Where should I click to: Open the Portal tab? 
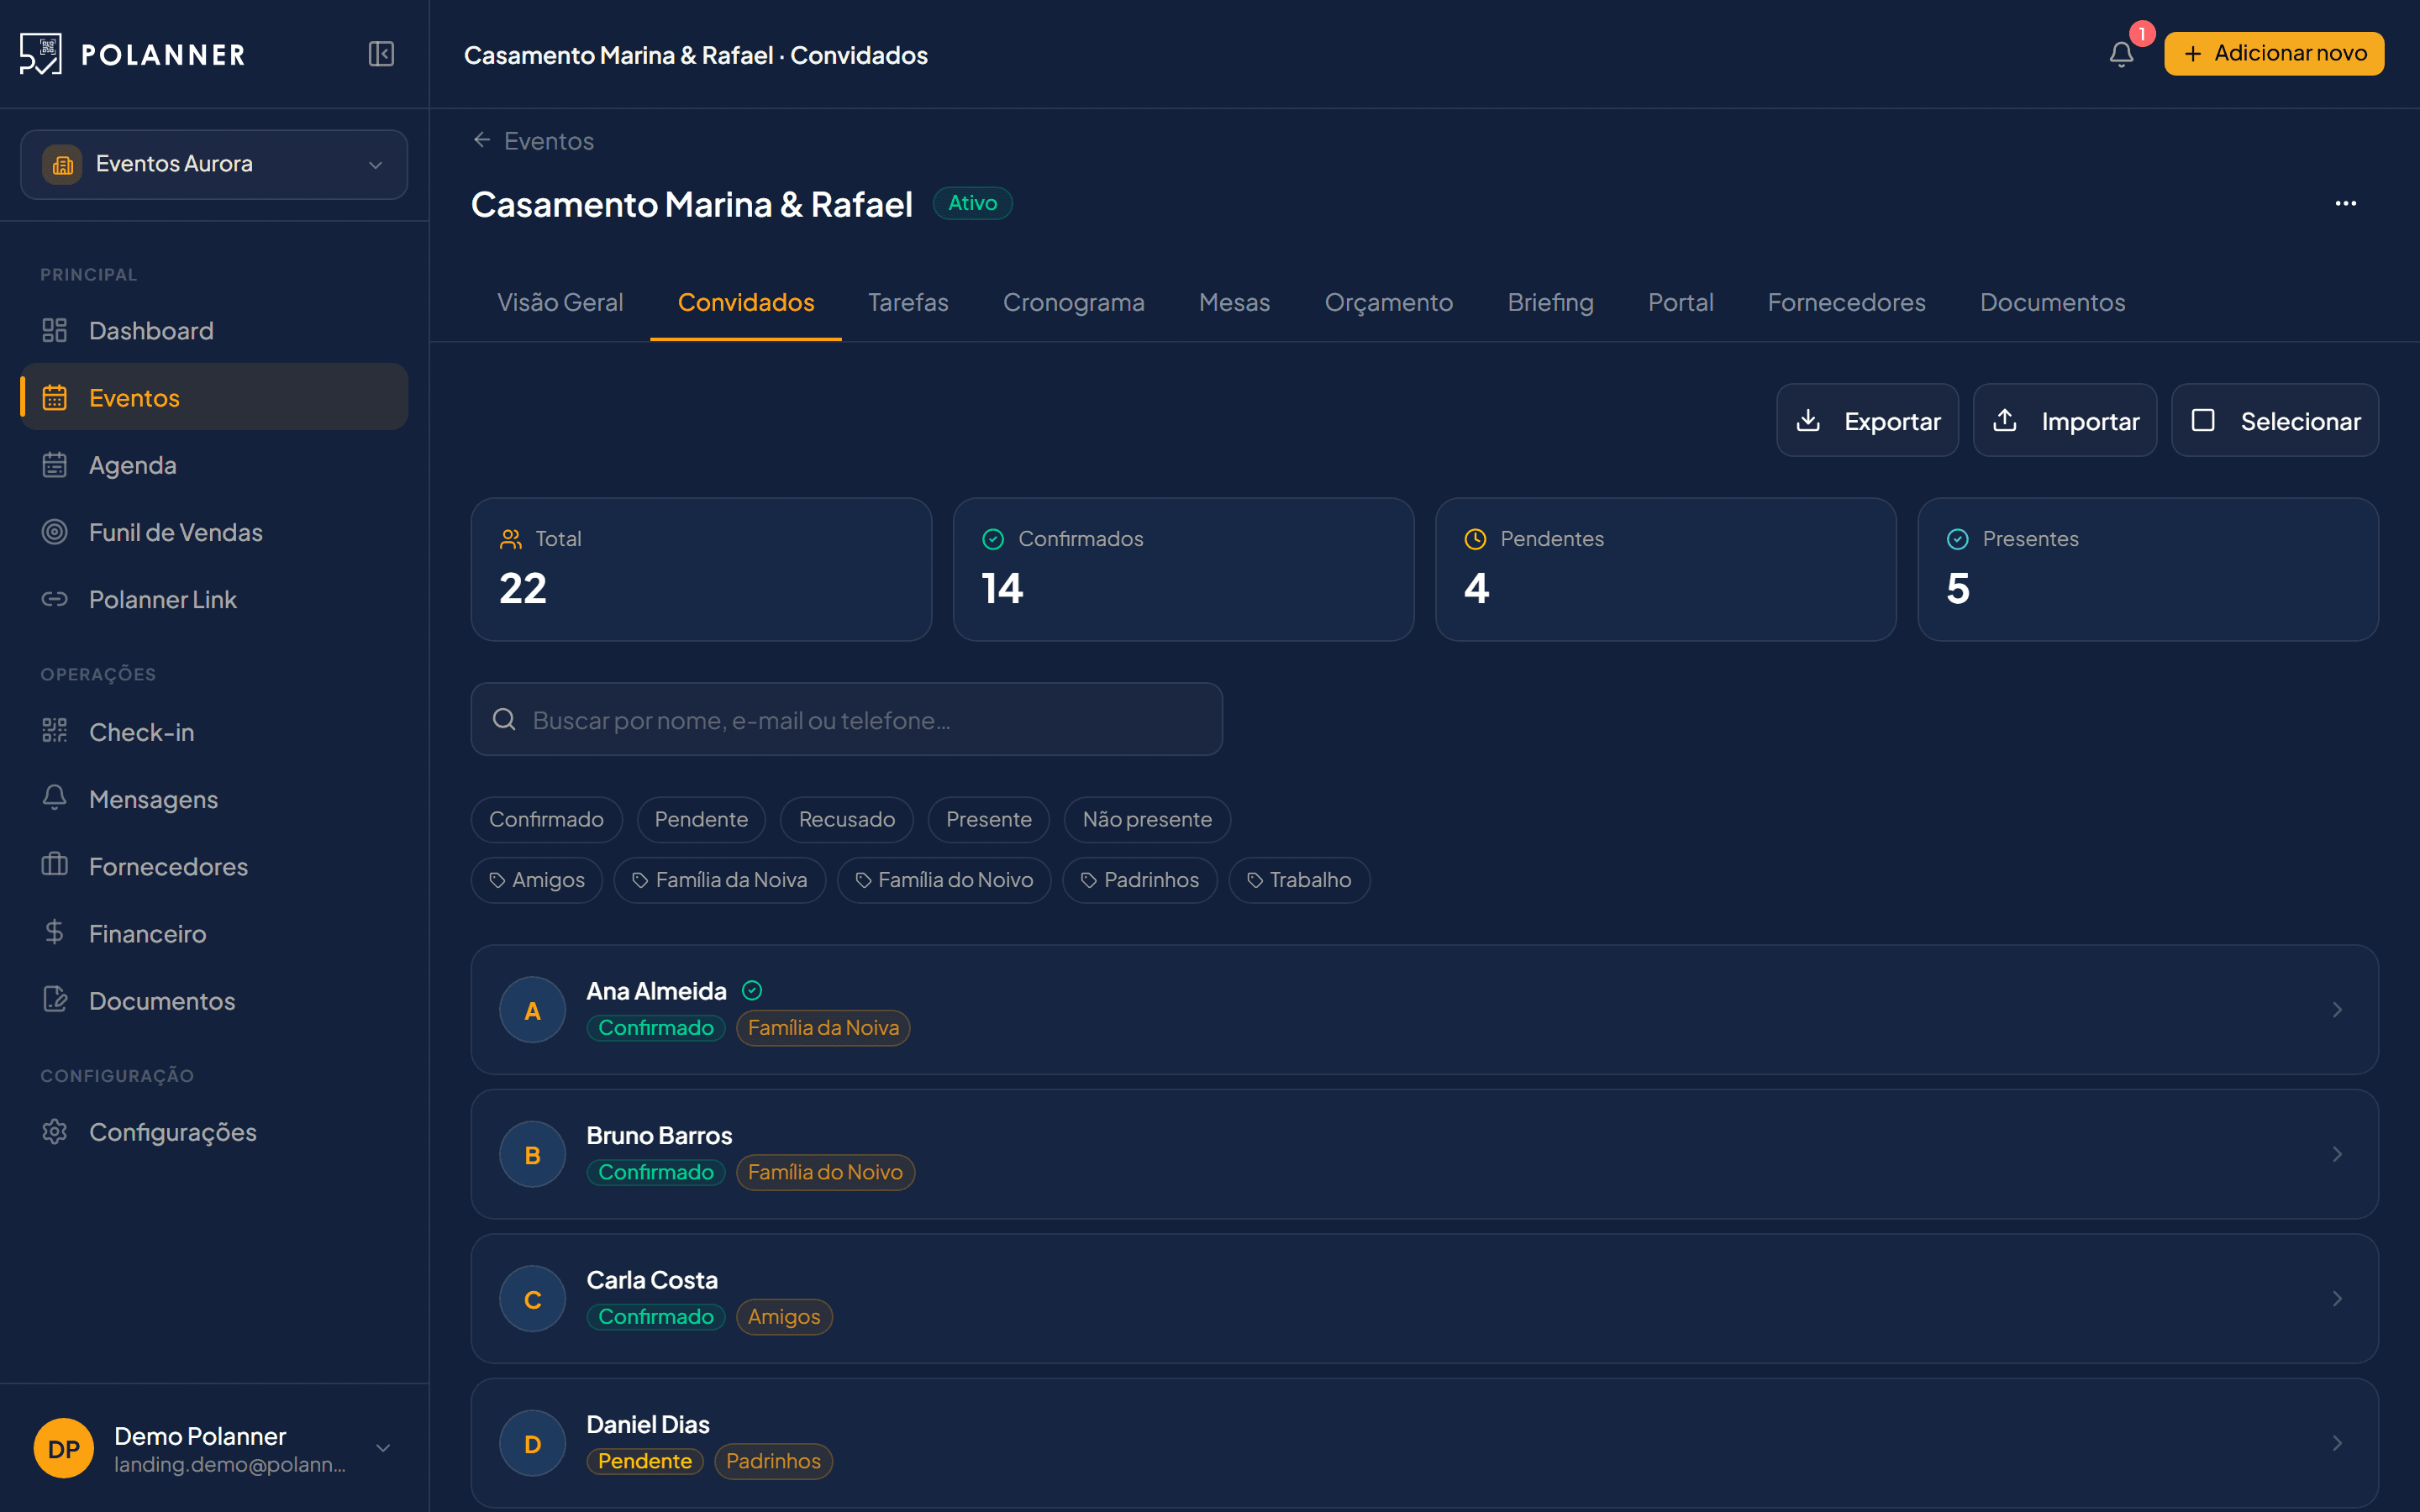1680,302
